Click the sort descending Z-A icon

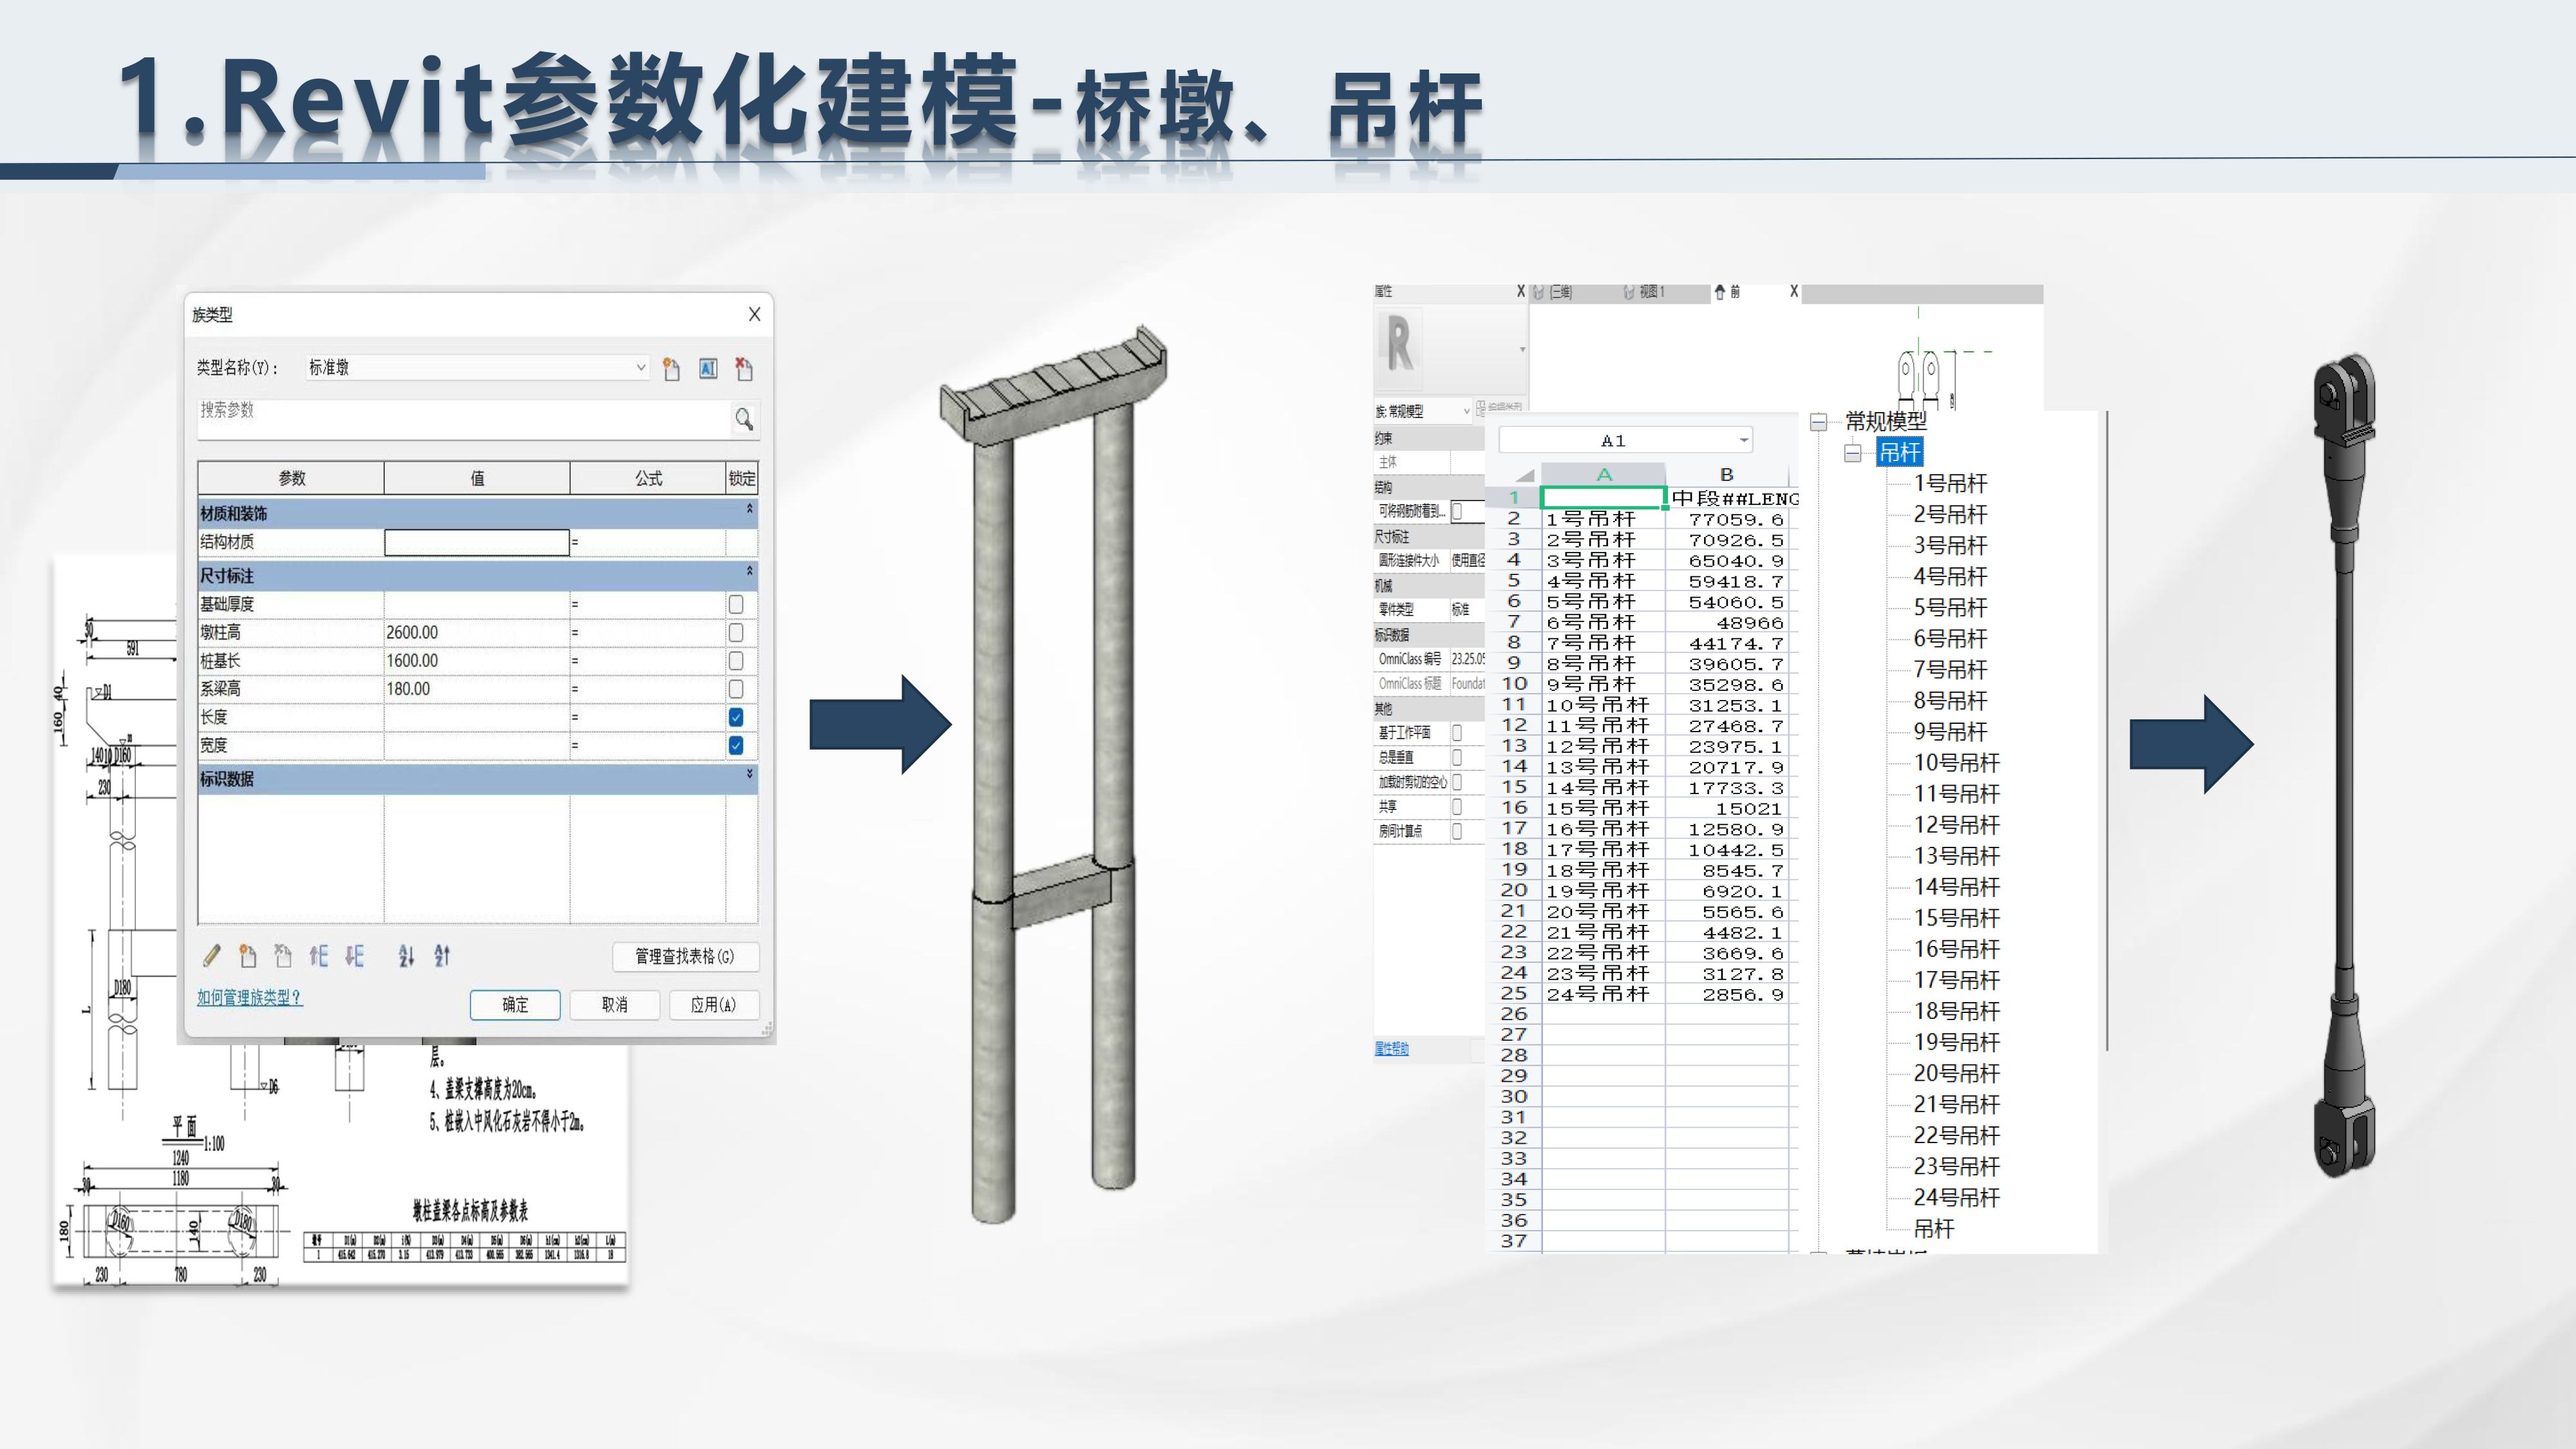click(x=442, y=956)
